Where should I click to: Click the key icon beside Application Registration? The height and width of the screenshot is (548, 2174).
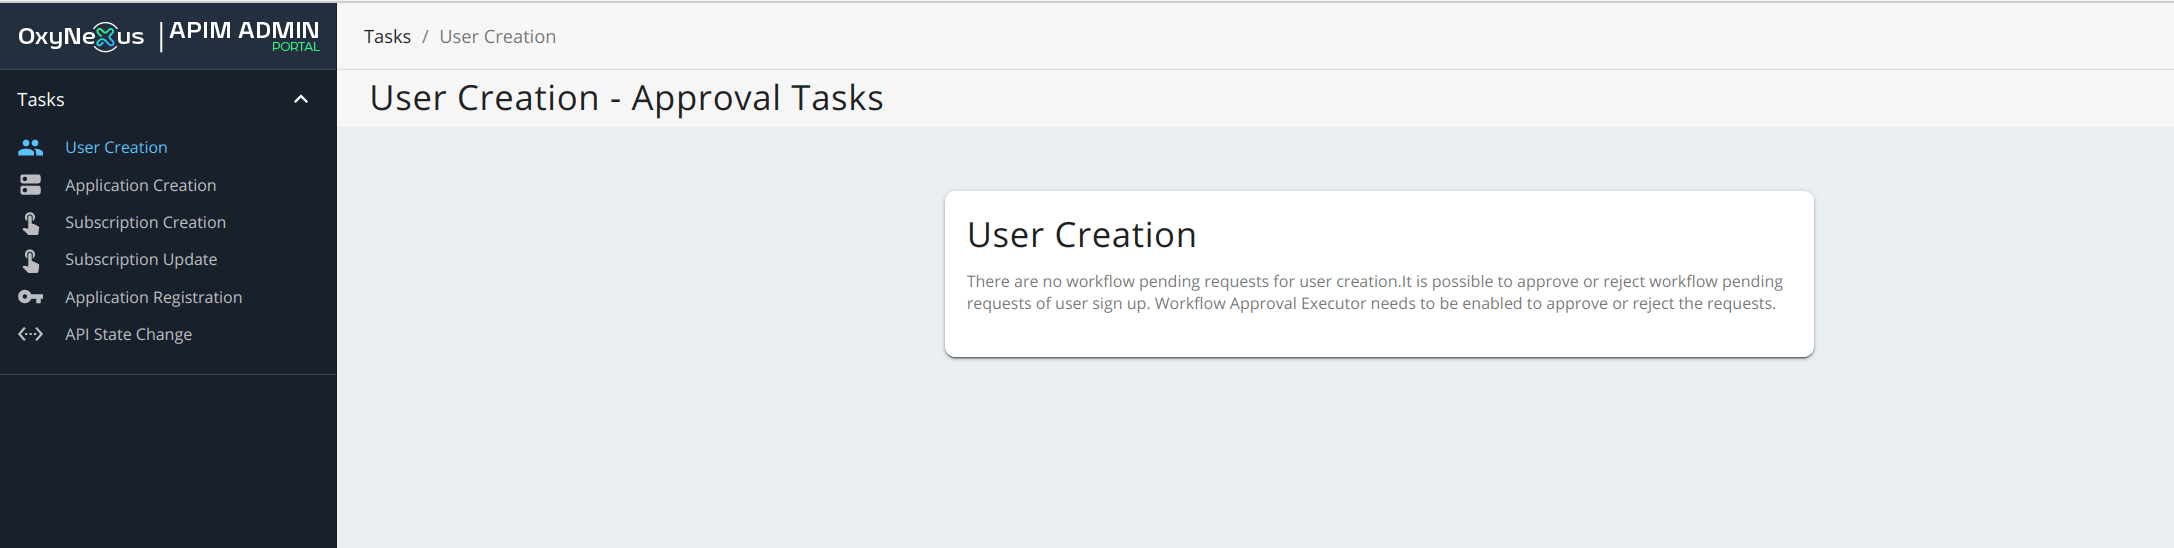click(x=31, y=297)
